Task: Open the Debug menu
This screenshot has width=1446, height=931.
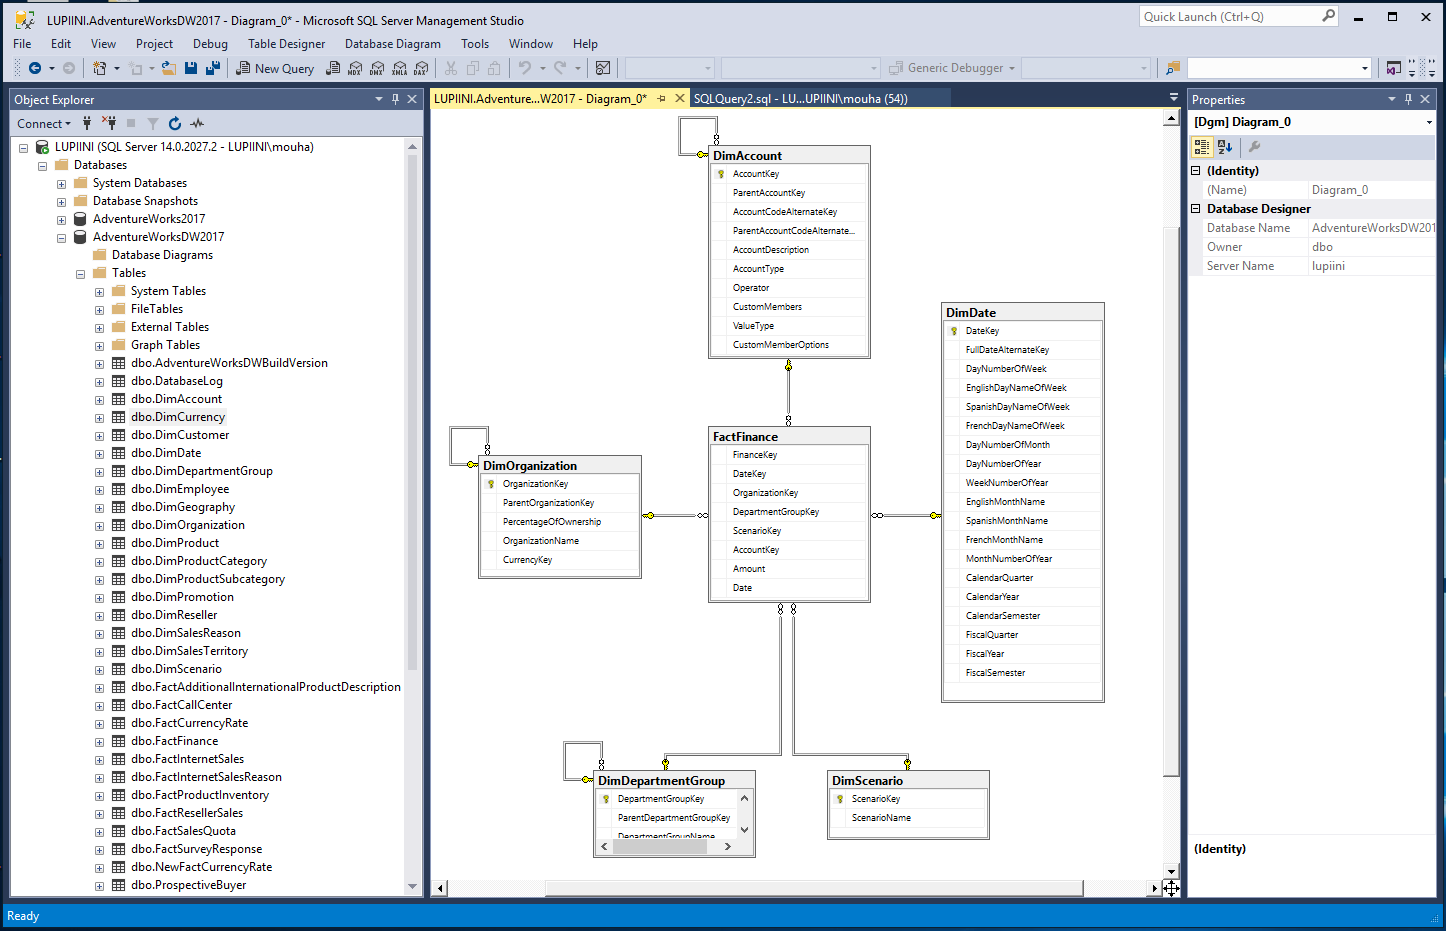Action: [210, 44]
